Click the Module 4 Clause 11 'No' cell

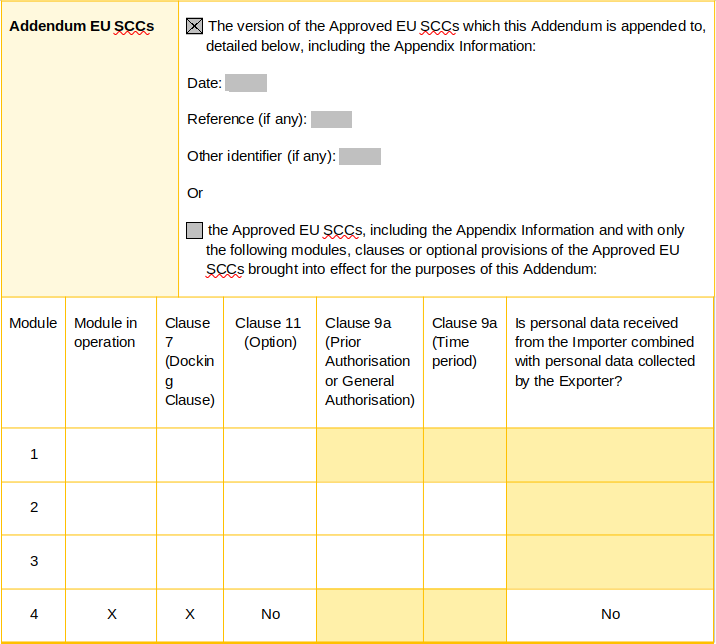pyautogui.click(x=270, y=614)
